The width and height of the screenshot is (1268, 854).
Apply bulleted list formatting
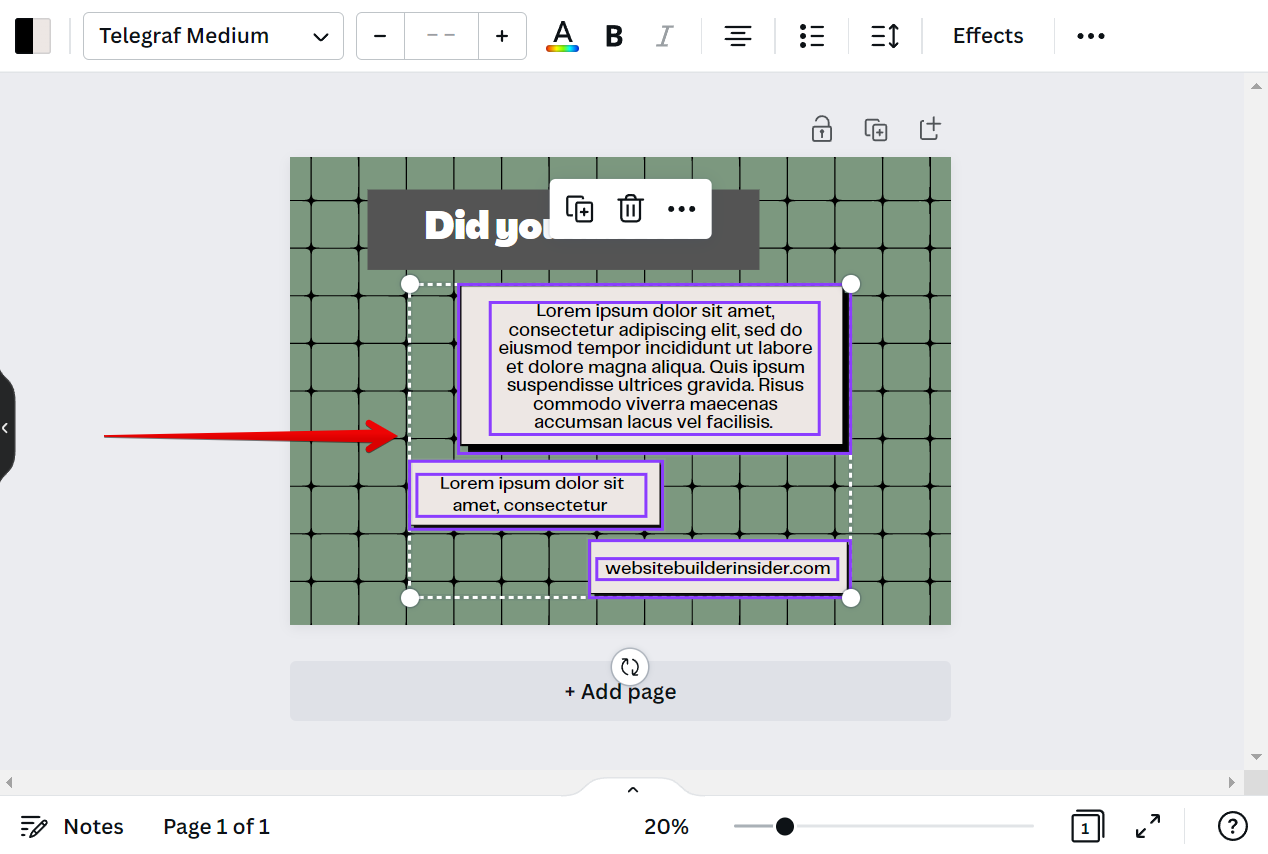811,36
